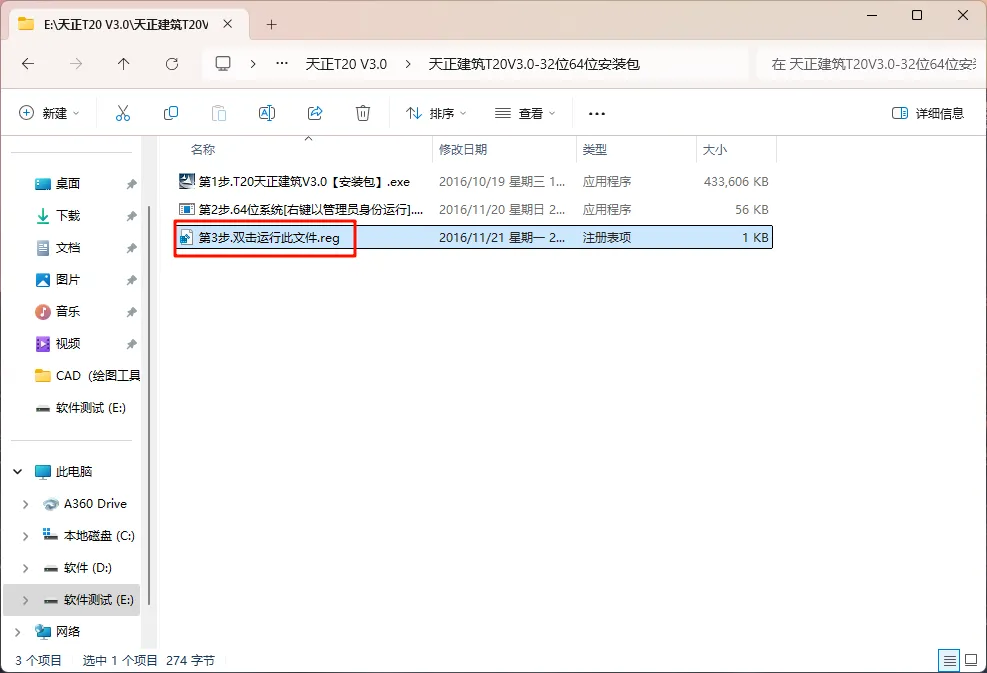The image size is (987, 673).
Task: Sort by 名称 column header
Action: [203, 149]
